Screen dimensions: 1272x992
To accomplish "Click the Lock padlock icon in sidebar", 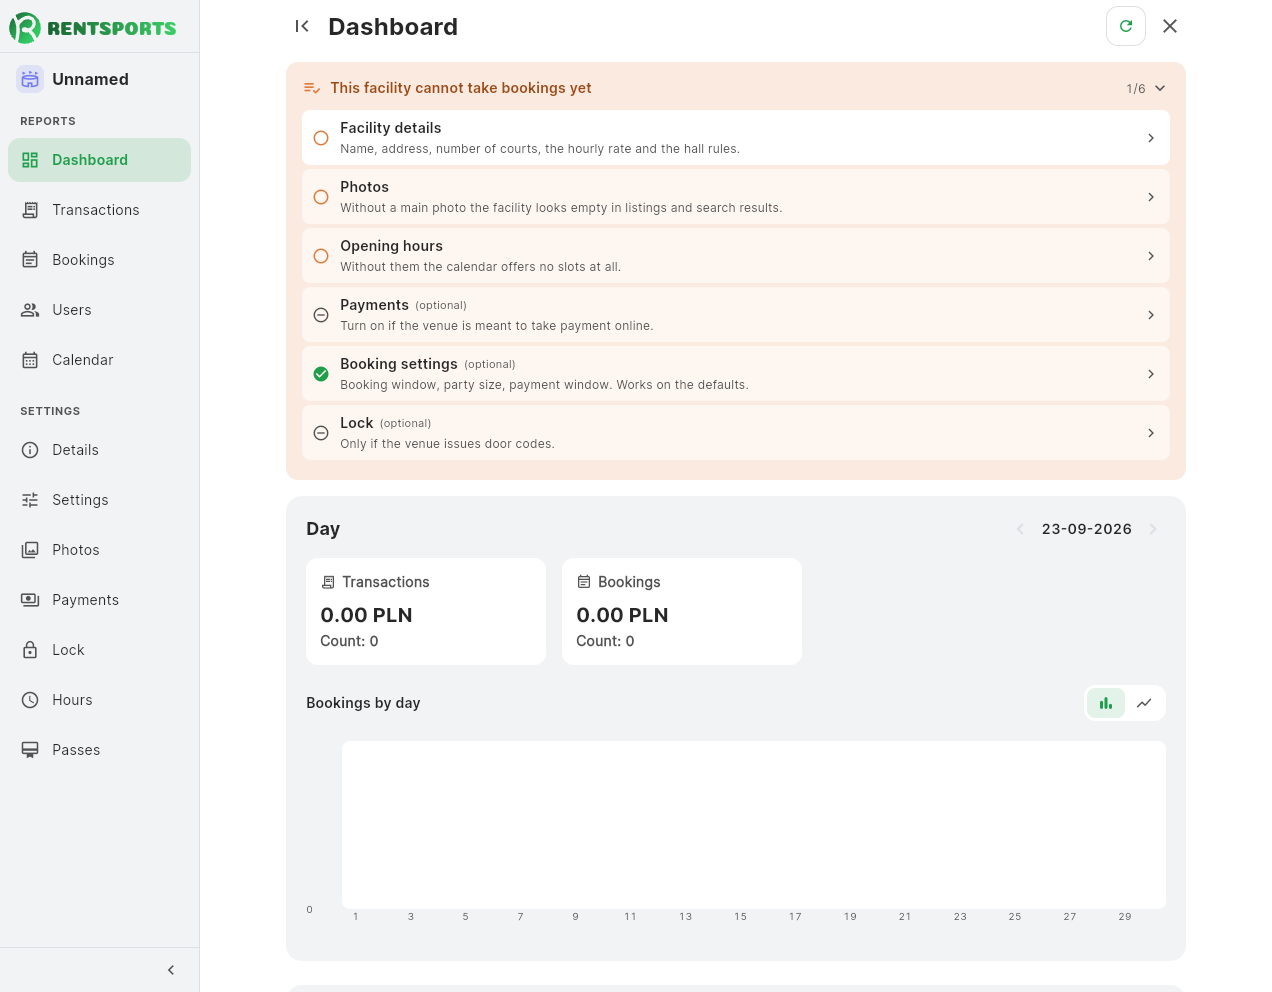I will click(x=30, y=650).
